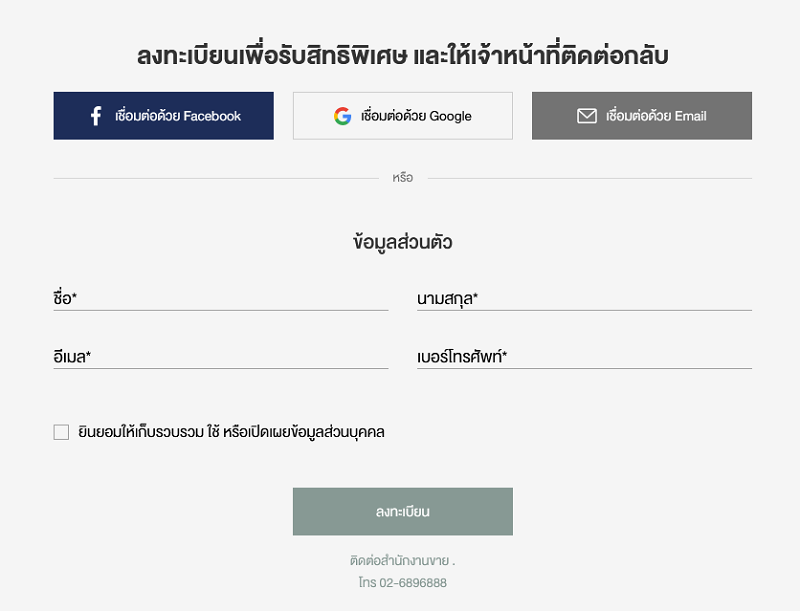Click into the นามสกุล surname field
This screenshot has width=800, height=611.
584,298
